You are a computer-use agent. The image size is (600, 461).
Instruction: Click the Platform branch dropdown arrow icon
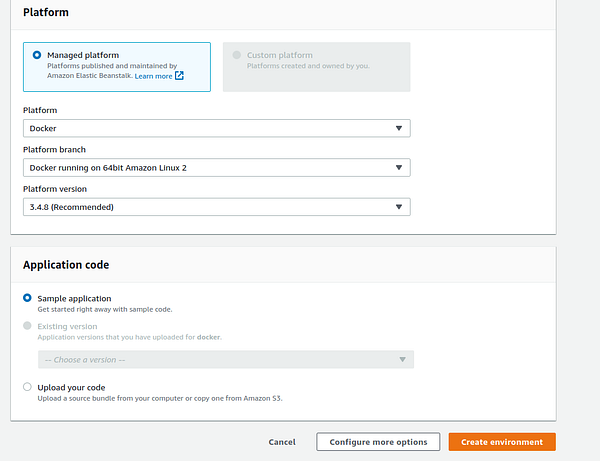[x=399, y=168]
